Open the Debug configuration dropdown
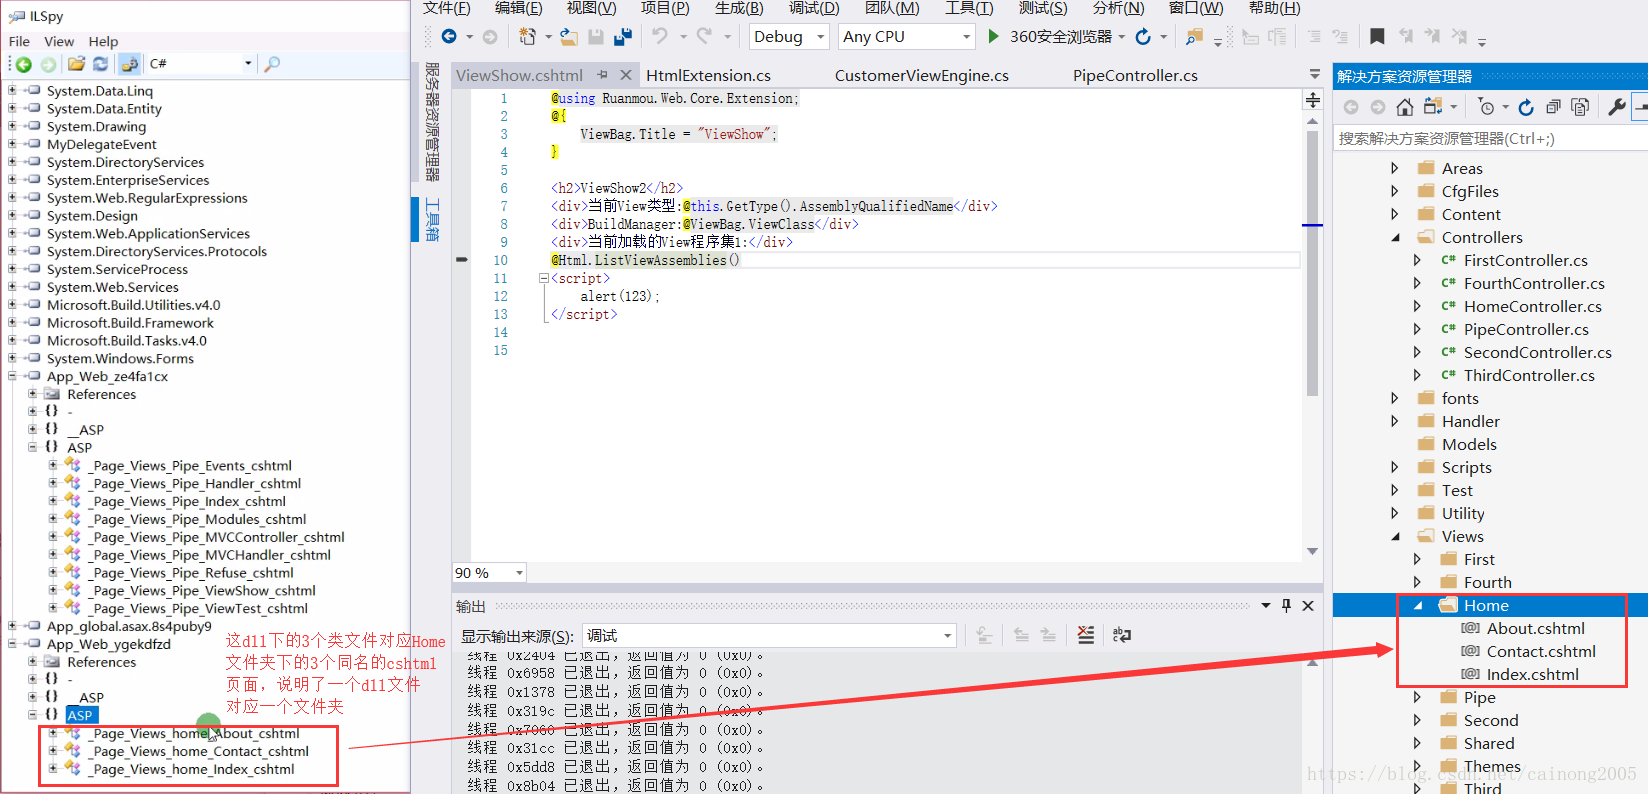This screenshot has height=794, width=1648. (x=821, y=37)
